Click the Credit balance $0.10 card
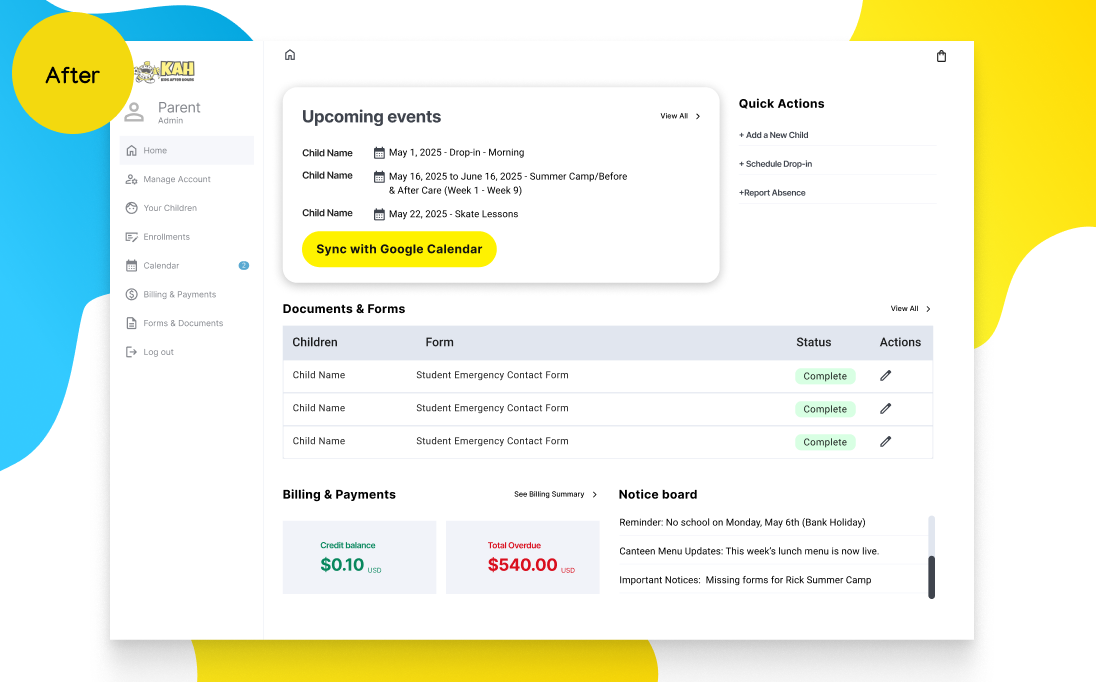 (x=359, y=557)
